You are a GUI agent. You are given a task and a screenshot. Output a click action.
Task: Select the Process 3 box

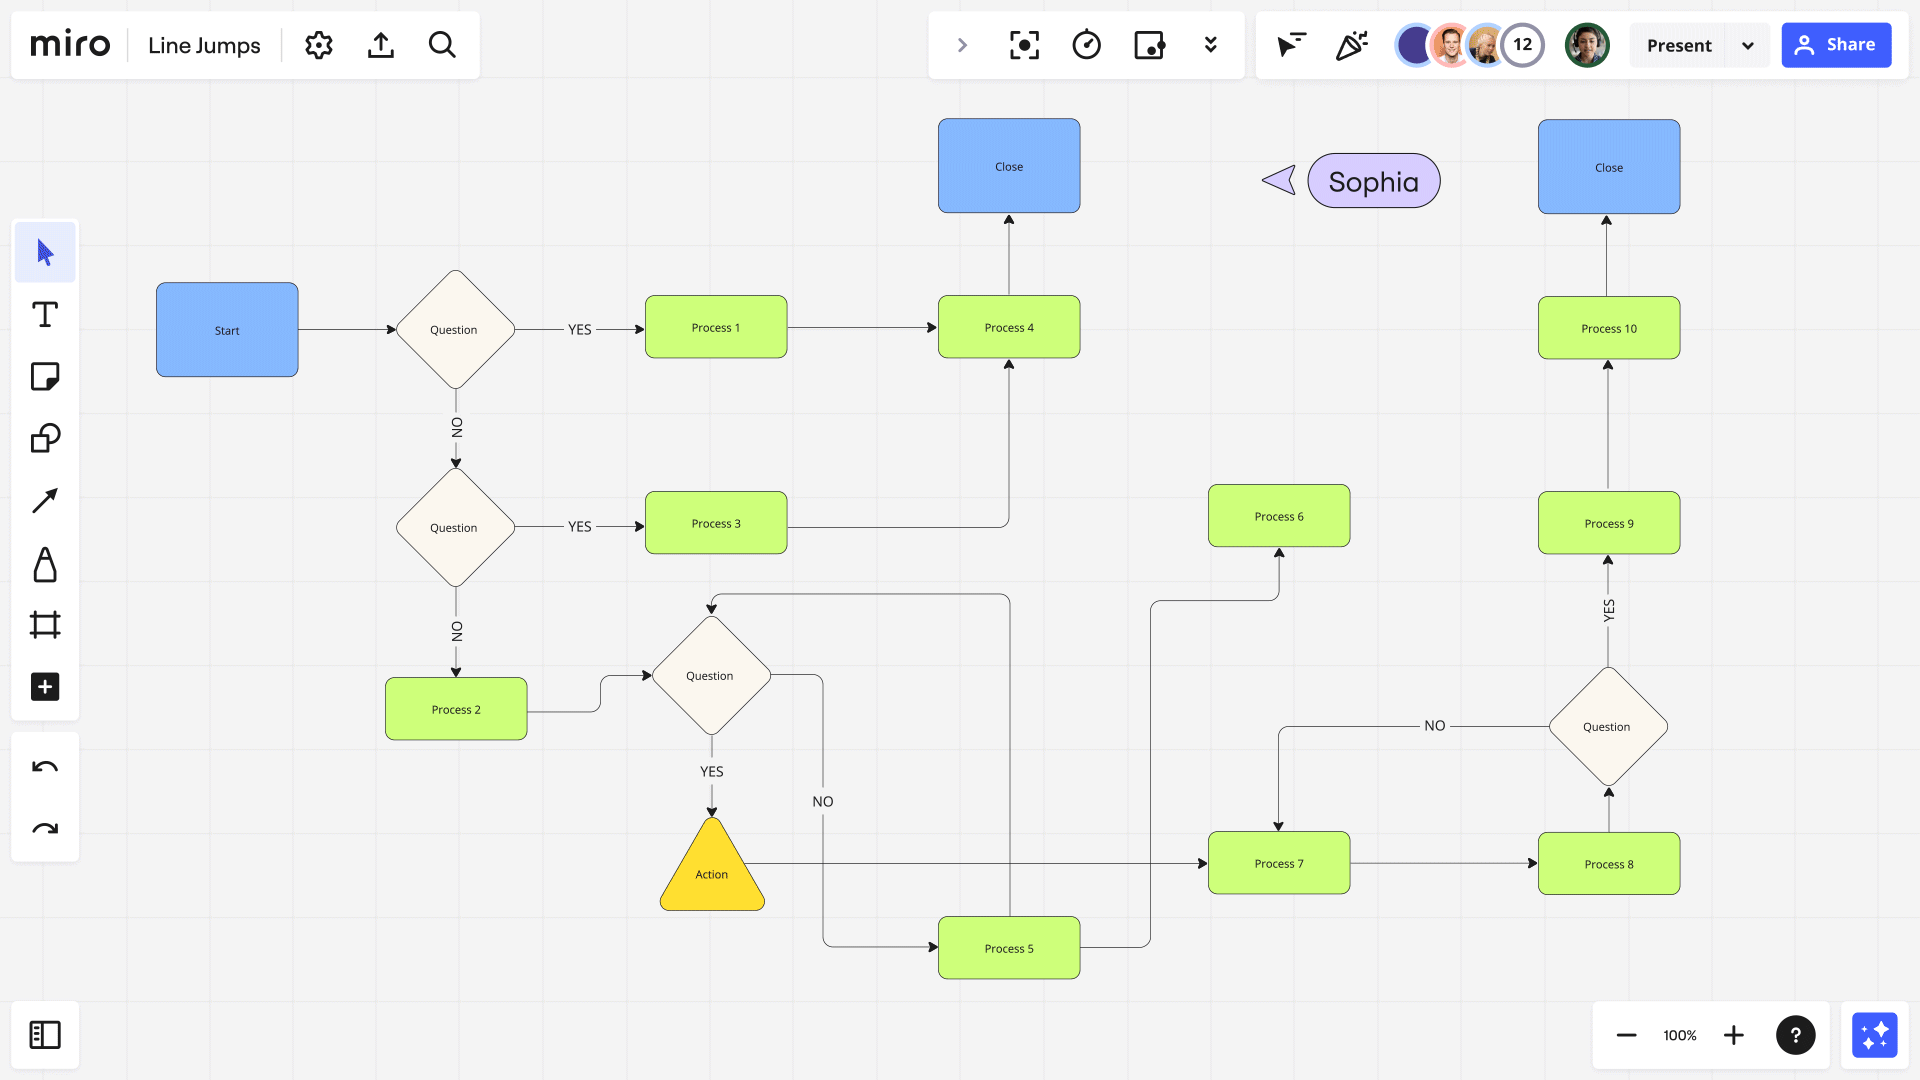click(x=716, y=523)
